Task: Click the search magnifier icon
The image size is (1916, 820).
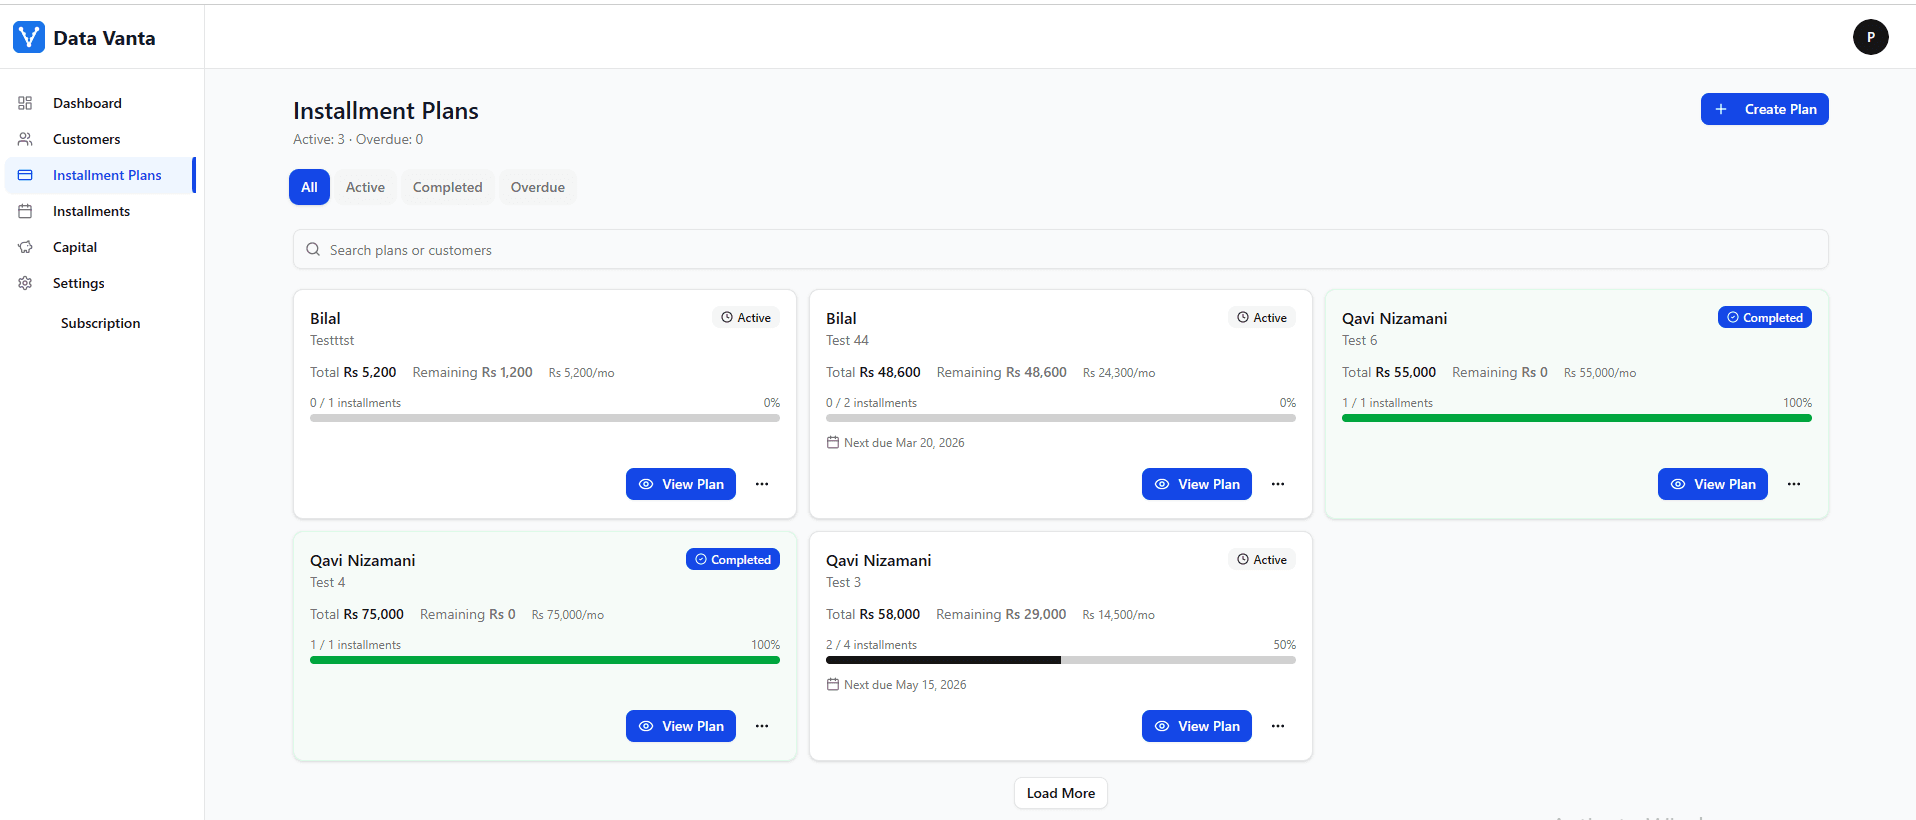Action: tap(313, 250)
